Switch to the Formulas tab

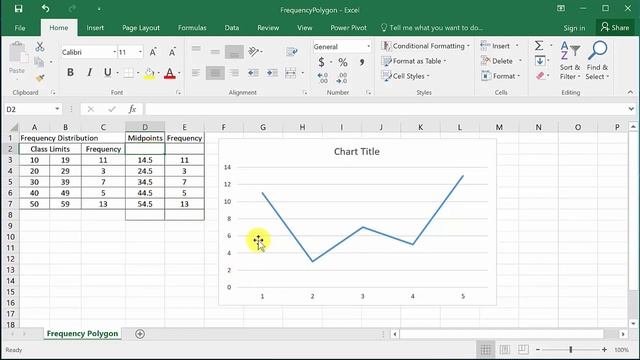click(x=192, y=28)
